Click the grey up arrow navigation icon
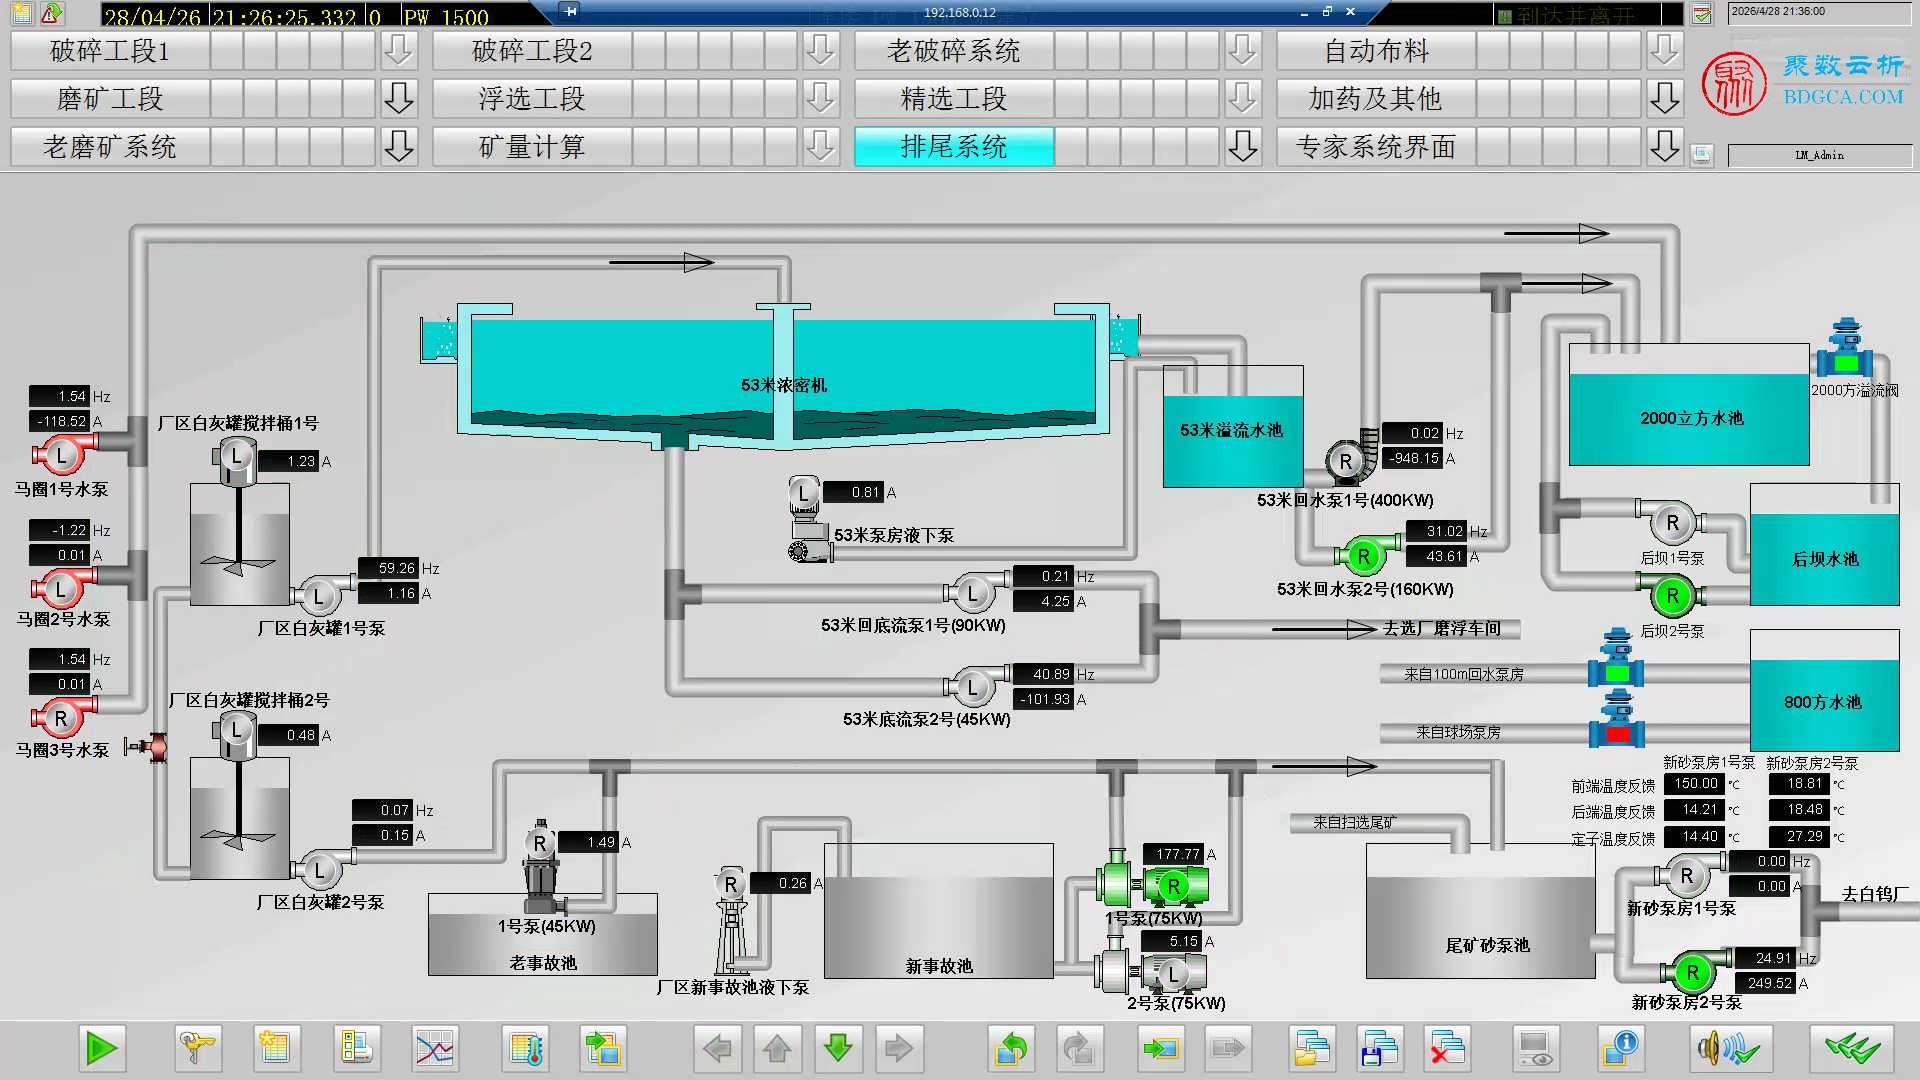 (x=778, y=1048)
